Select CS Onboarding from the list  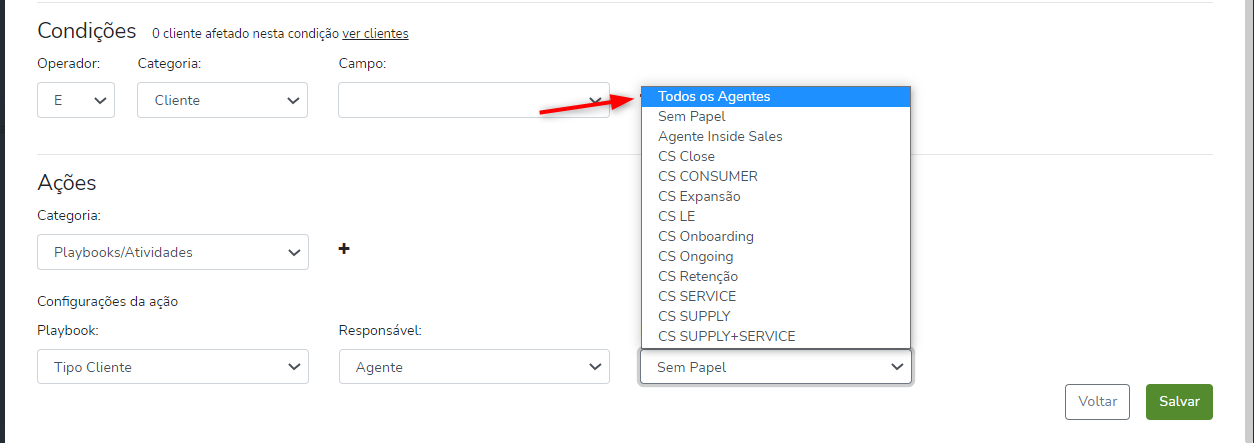click(706, 236)
